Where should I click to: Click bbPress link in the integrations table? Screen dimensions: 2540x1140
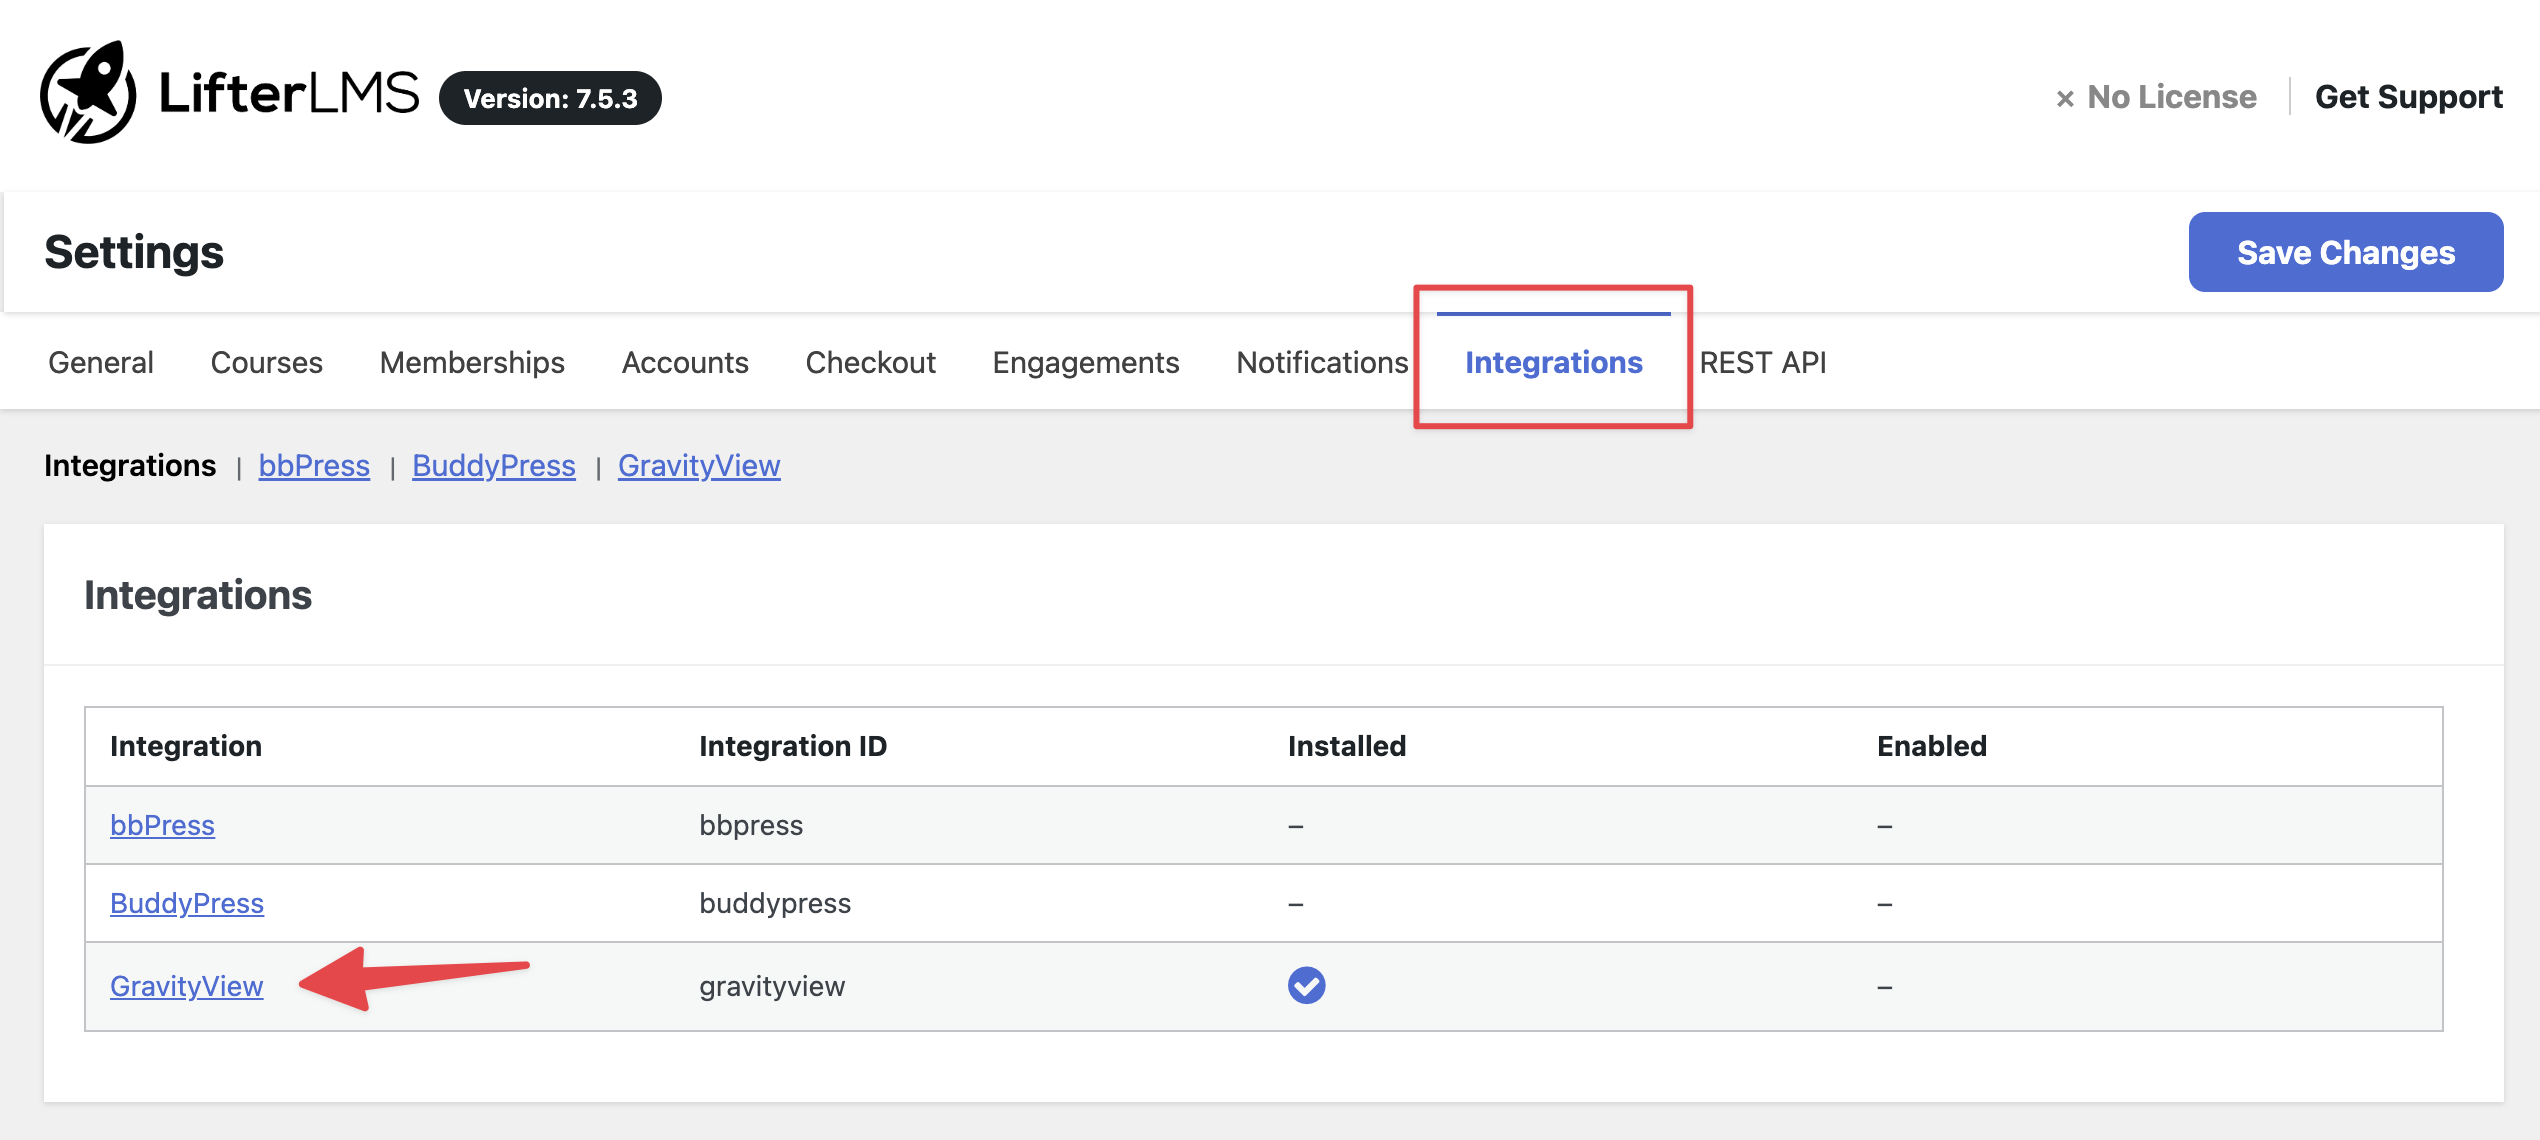pos(162,825)
